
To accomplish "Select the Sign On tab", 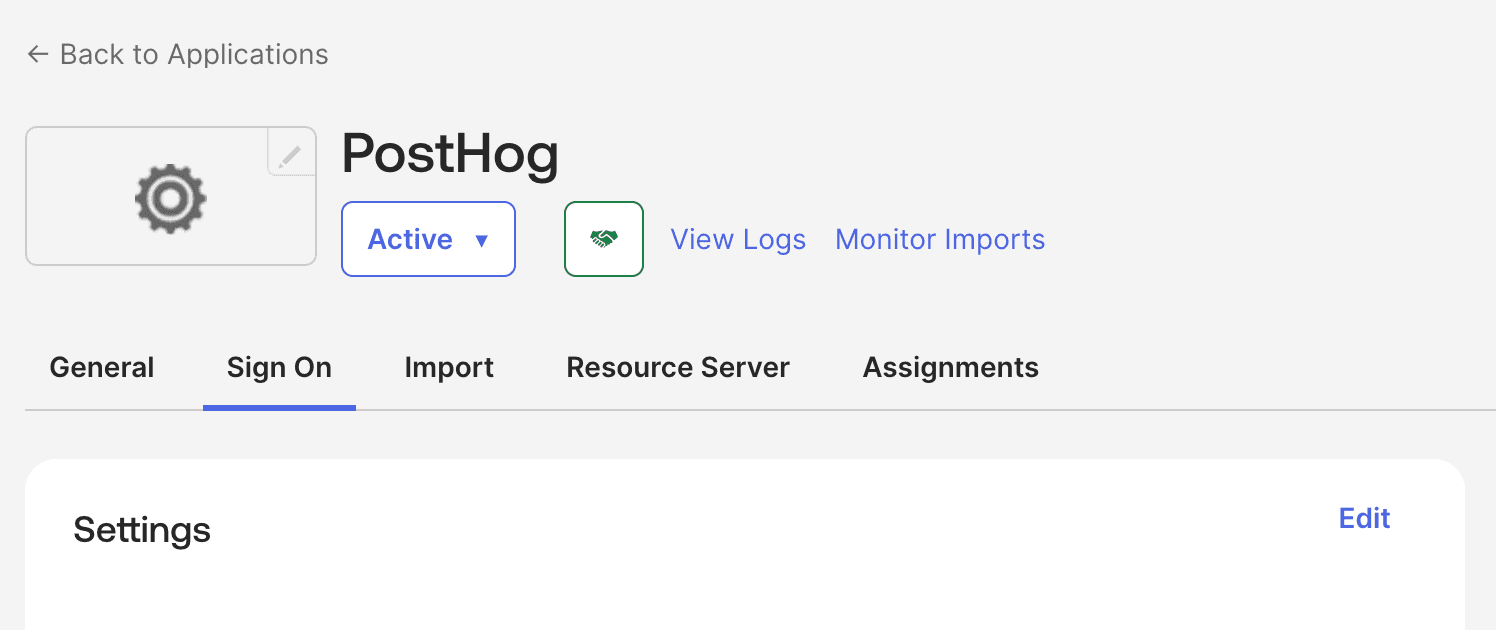I will coord(279,368).
